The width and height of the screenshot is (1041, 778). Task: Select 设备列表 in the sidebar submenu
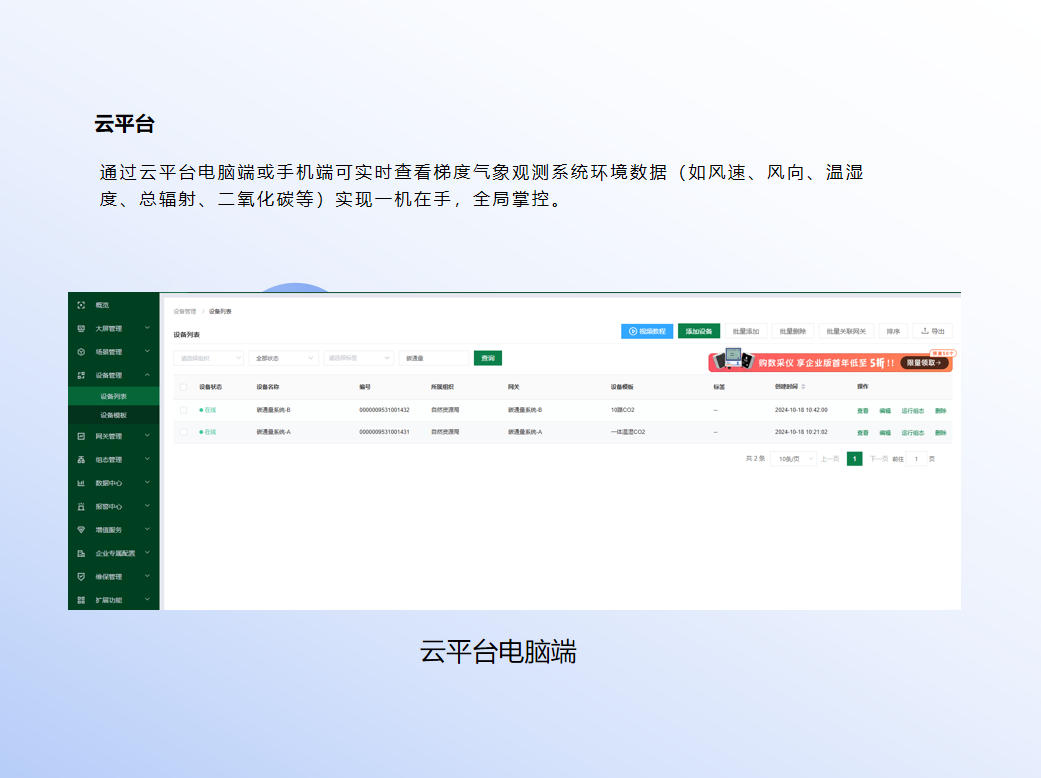[x=113, y=396]
